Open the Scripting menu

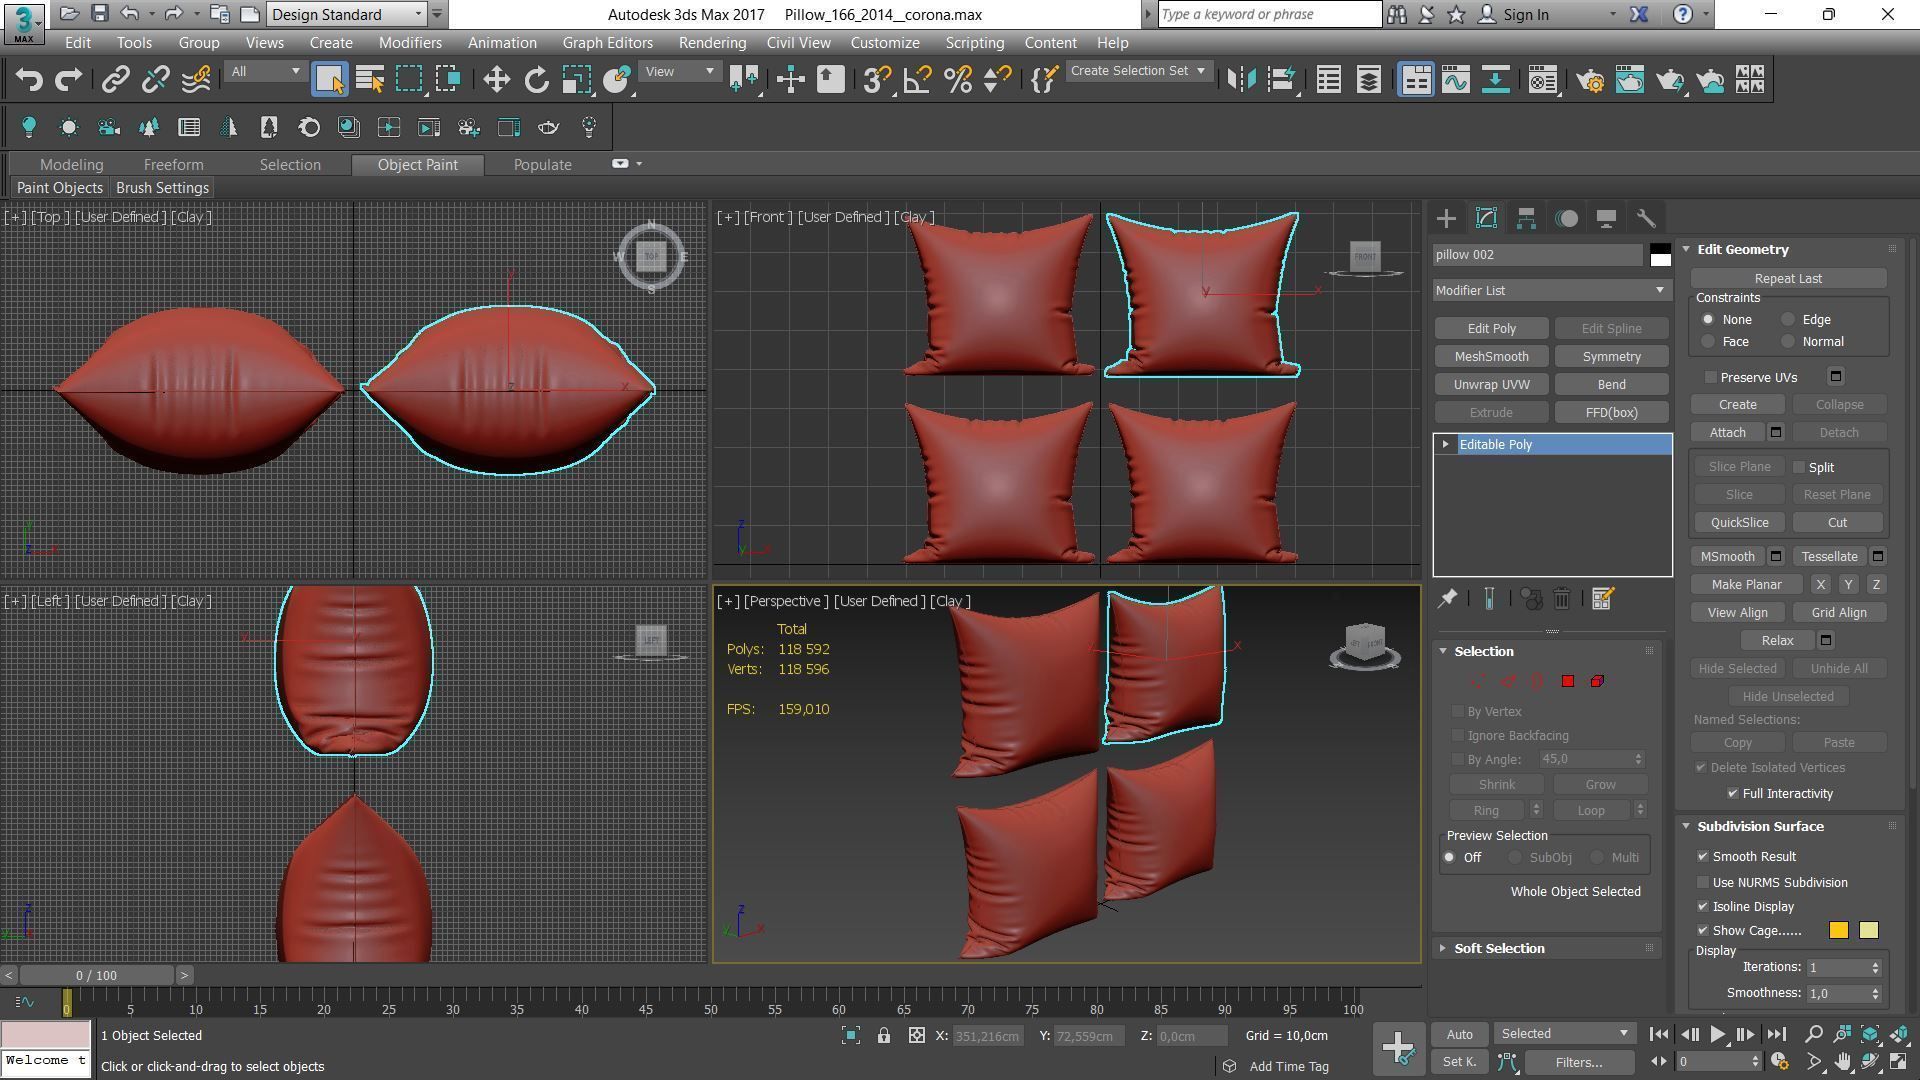pyautogui.click(x=974, y=43)
